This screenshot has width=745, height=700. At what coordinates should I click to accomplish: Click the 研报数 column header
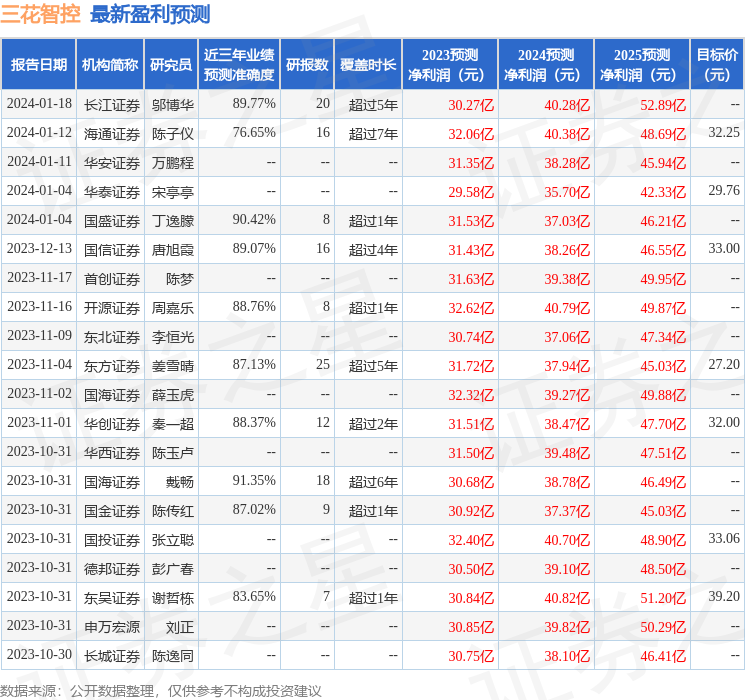pos(307,65)
